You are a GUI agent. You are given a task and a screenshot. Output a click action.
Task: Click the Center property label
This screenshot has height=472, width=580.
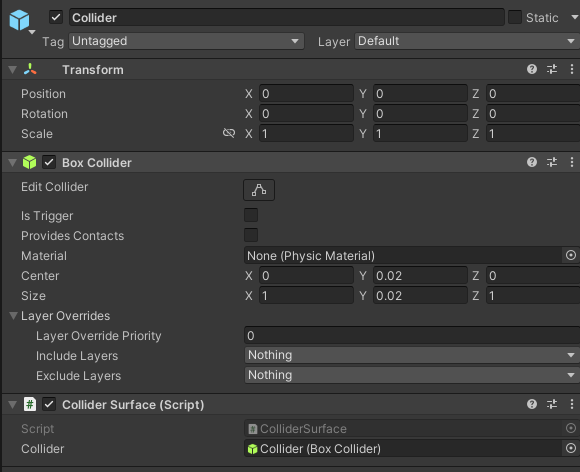(x=40, y=276)
